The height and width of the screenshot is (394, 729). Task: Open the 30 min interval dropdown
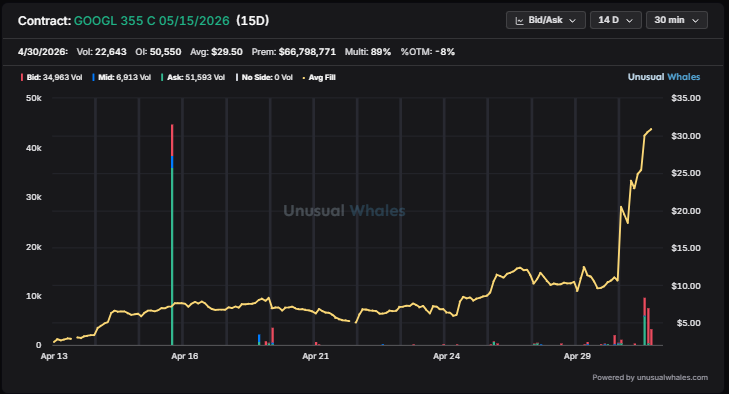pyautogui.click(x=676, y=20)
